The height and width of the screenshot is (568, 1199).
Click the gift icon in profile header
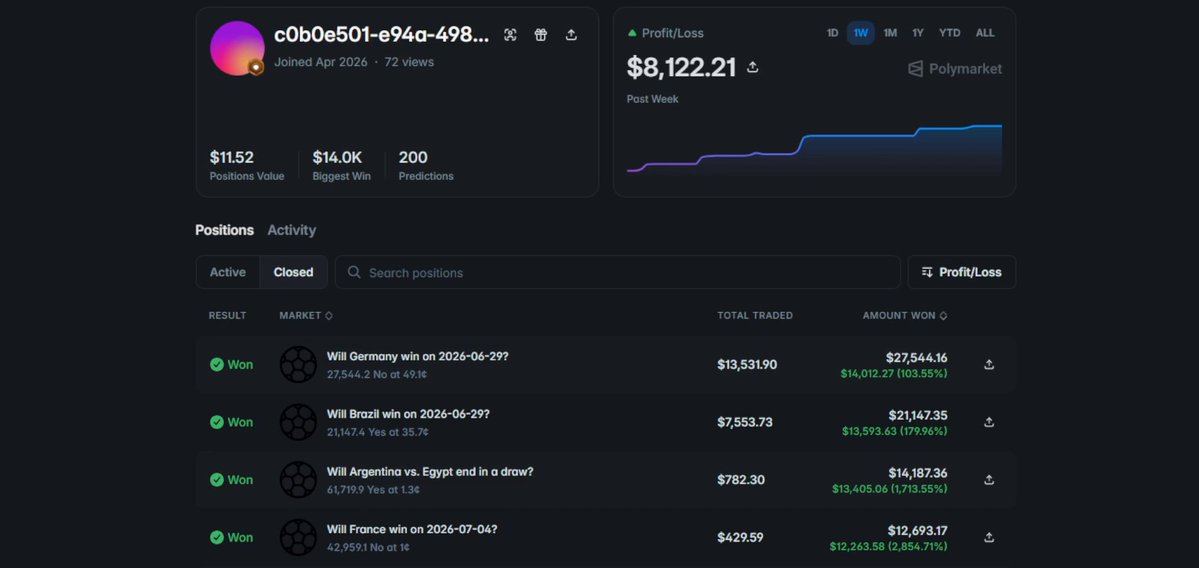(x=541, y=34)
